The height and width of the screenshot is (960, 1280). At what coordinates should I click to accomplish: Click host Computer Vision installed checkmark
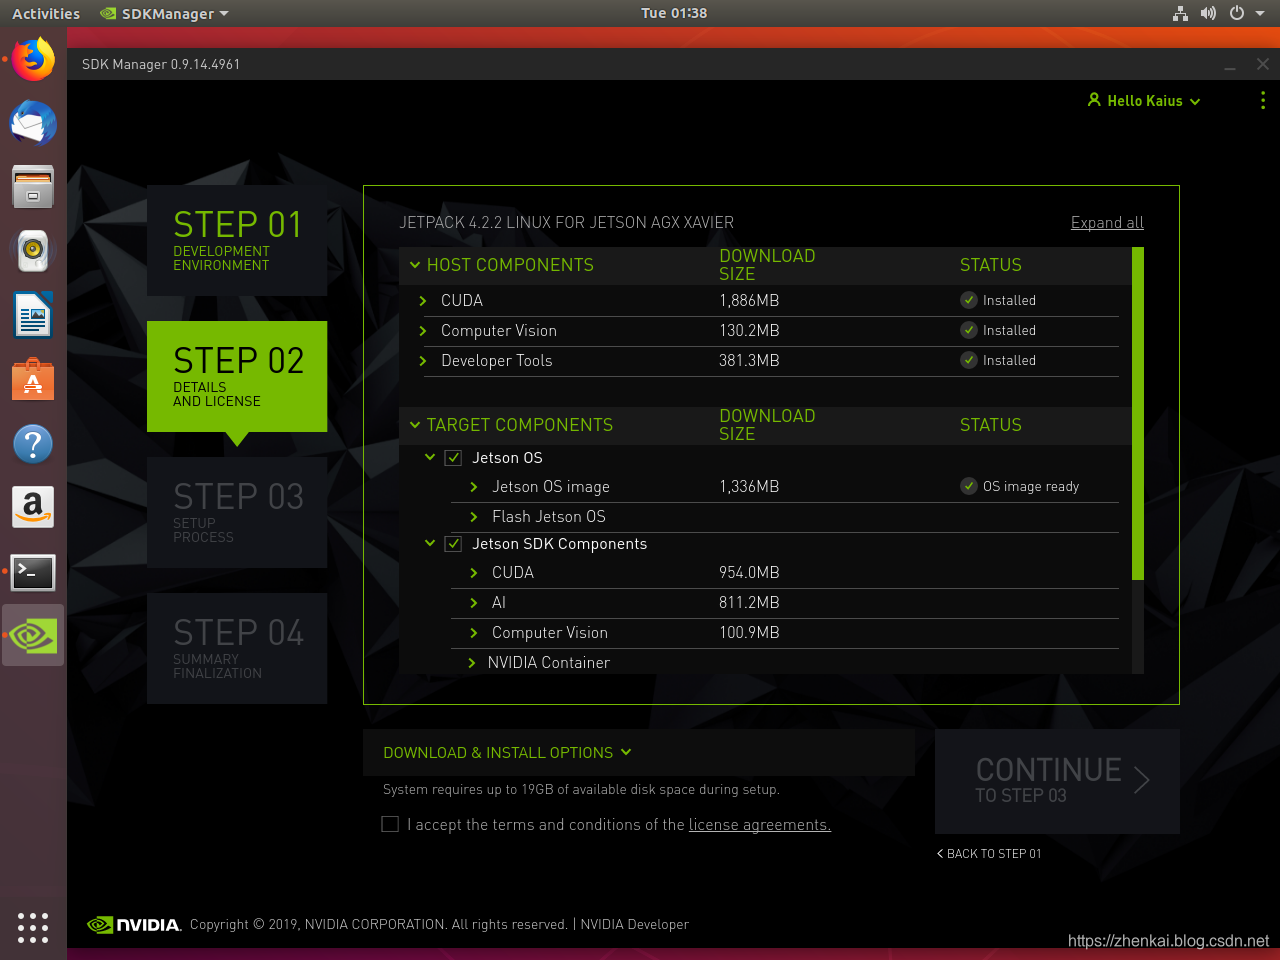point(969,330)
